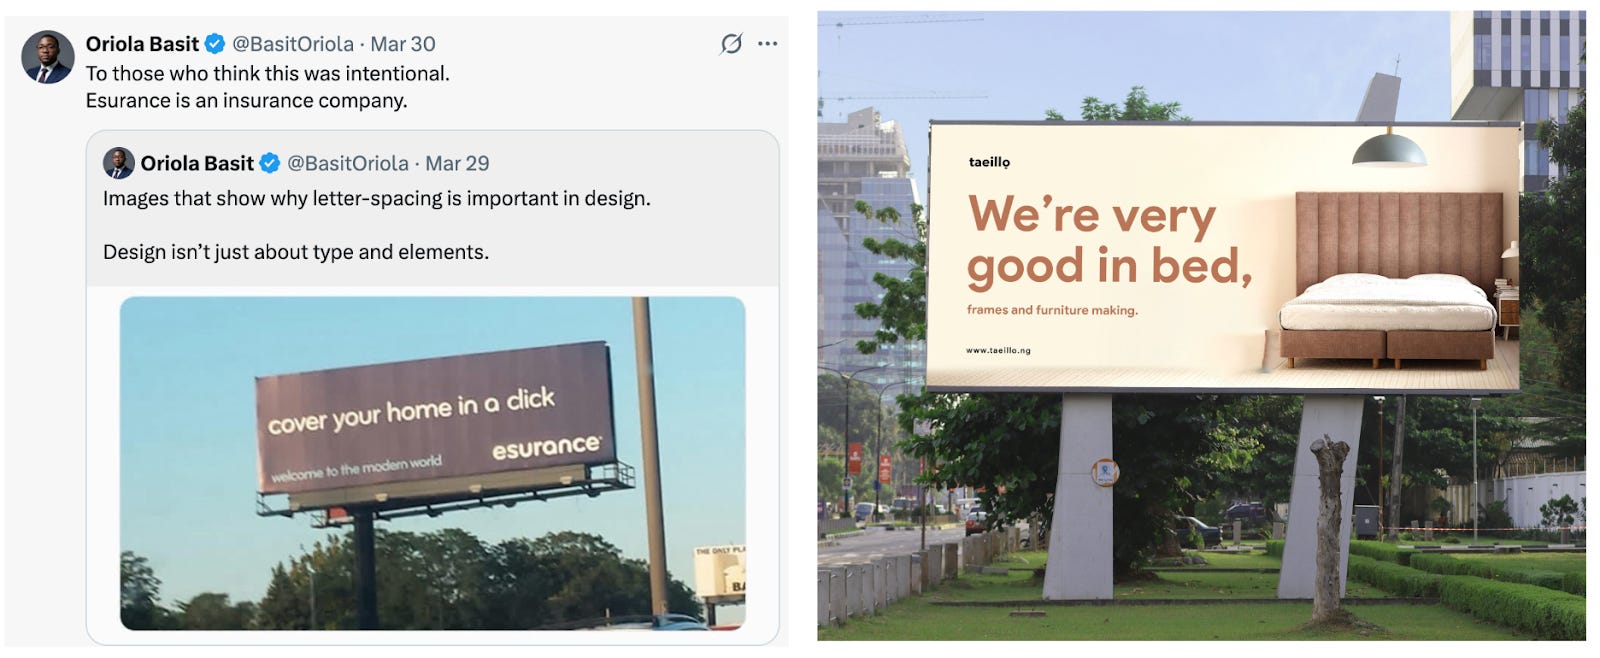The height and width of the screenshot is (658, 1600).
Task: Click the Oriola Basit name in quoted tweet
Action: (197, 163)
